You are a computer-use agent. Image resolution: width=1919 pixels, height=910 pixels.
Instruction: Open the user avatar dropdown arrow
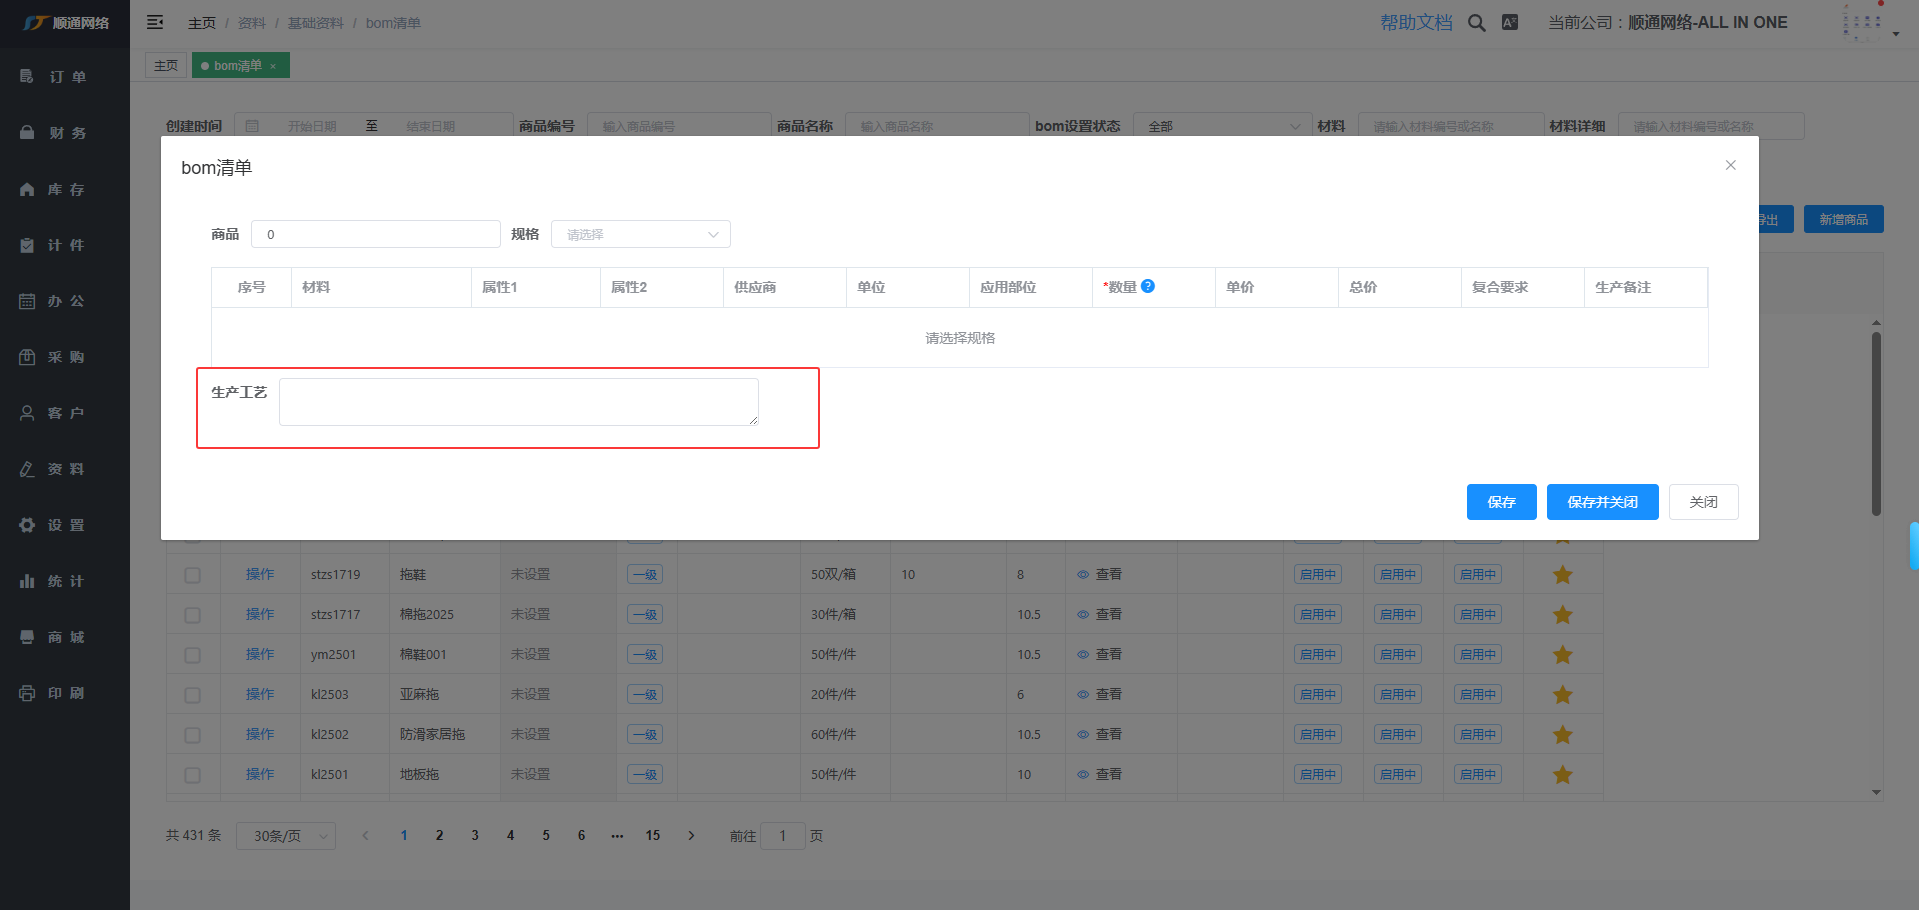1896,34
